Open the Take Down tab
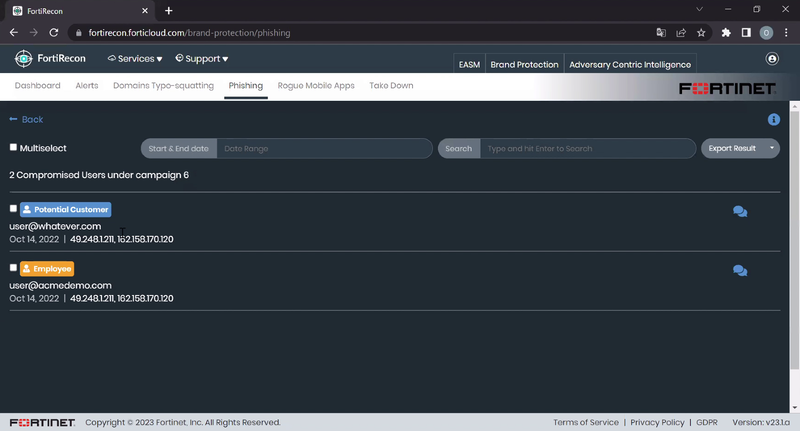The width and height of the screenshot is (800, 431). point(391,86)
